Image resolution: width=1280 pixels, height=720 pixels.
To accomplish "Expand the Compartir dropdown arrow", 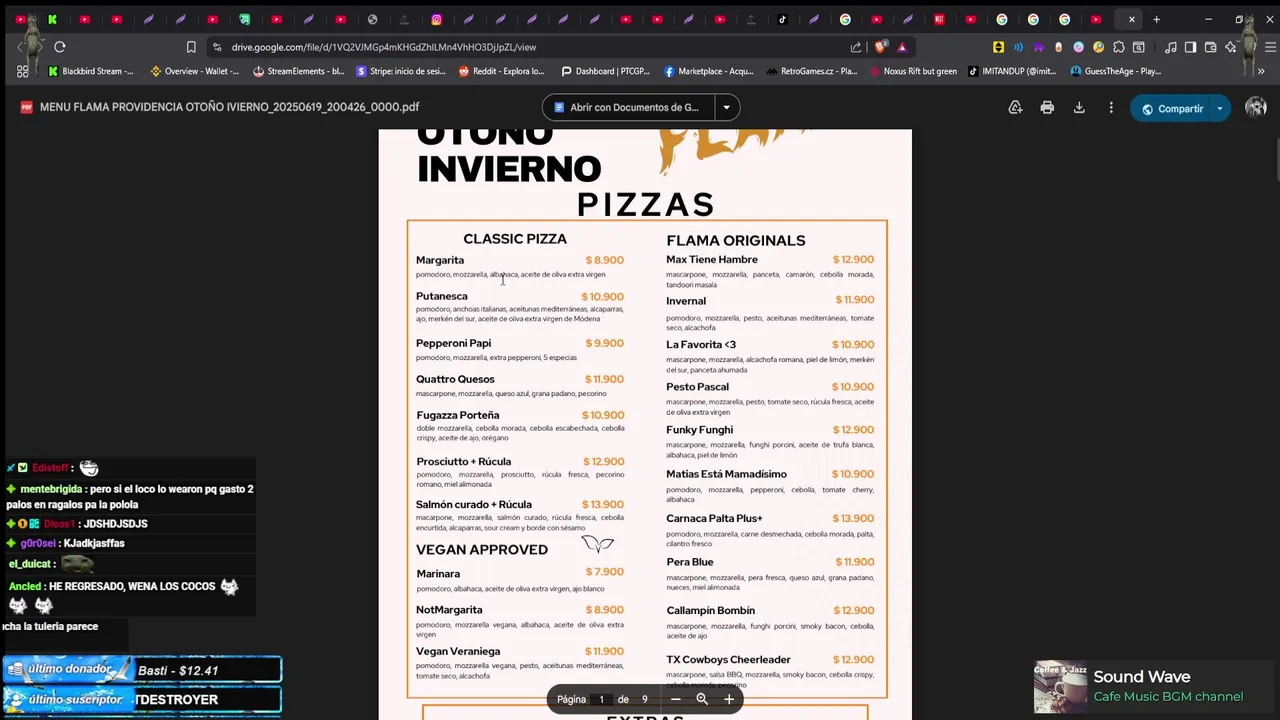I will [1220, 108].
